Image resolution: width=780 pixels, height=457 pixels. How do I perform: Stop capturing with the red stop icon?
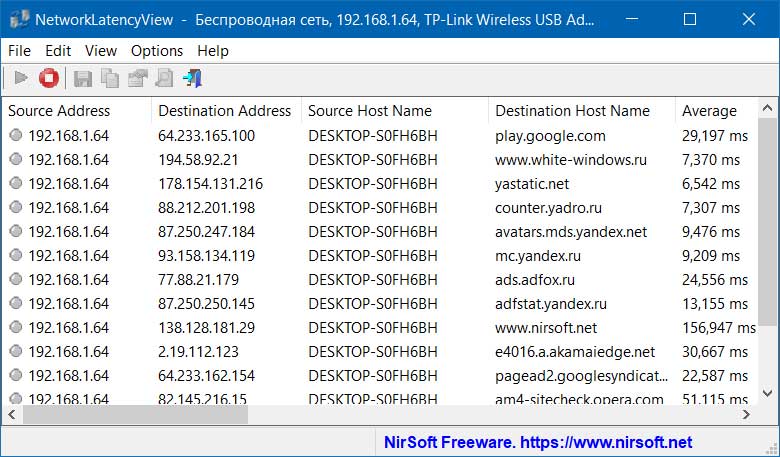[49, 78]
